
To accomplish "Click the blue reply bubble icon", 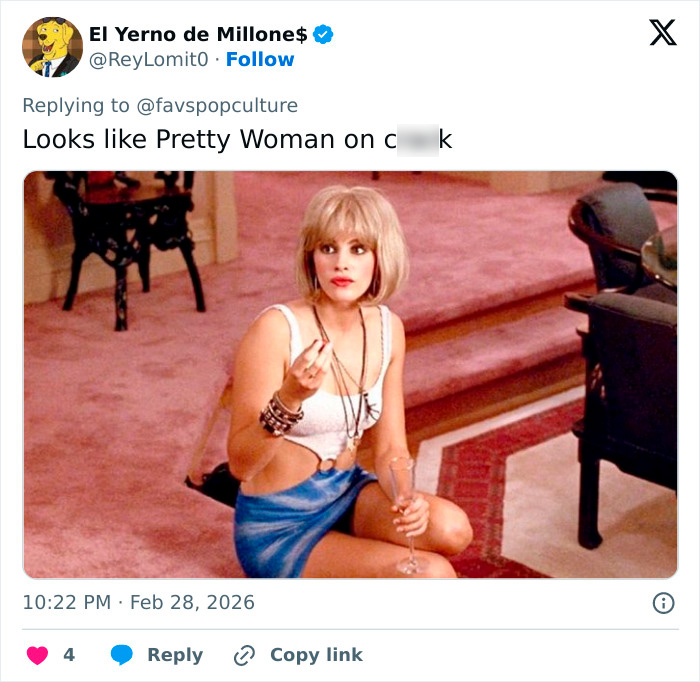I will click(x=122, y=655).
